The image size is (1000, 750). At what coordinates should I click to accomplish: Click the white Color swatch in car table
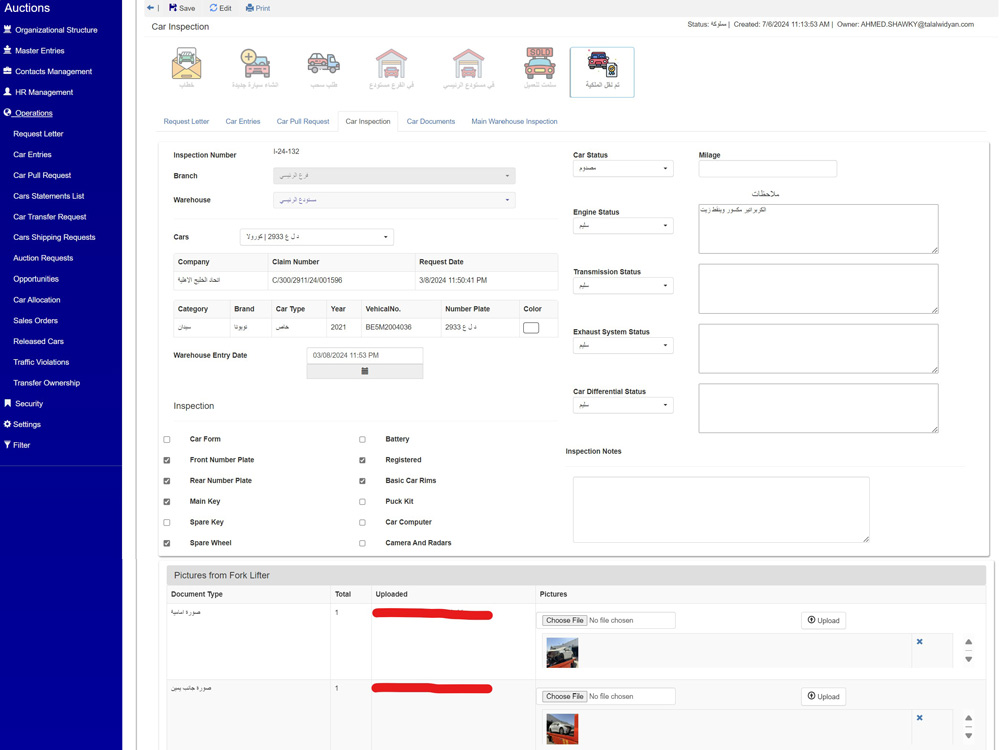531,327
